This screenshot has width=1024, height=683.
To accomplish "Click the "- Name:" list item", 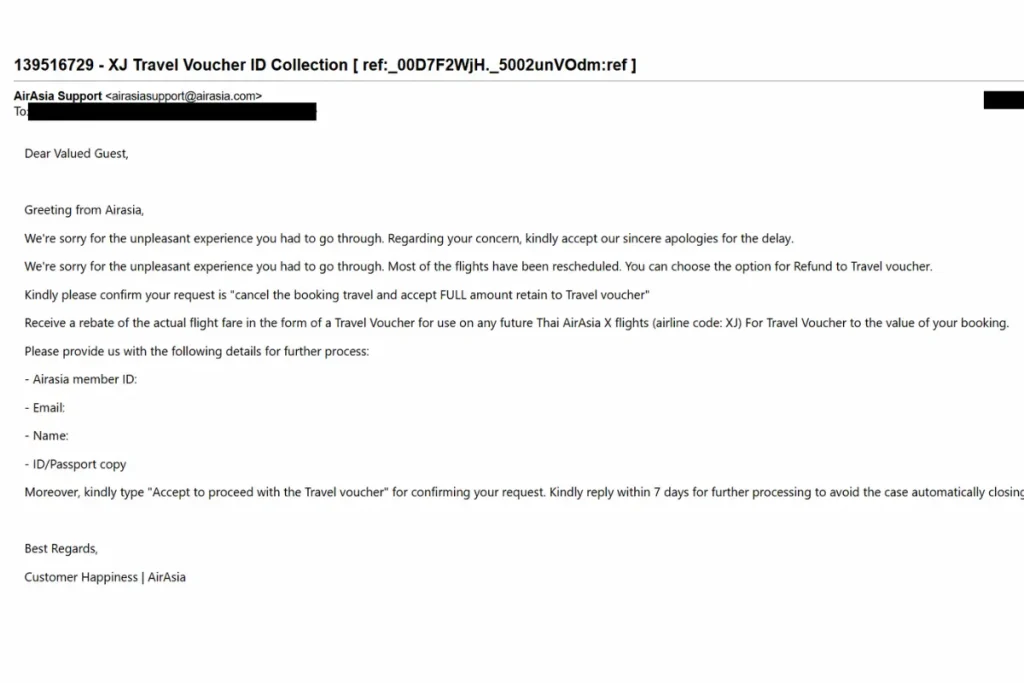I will point(46,436).
